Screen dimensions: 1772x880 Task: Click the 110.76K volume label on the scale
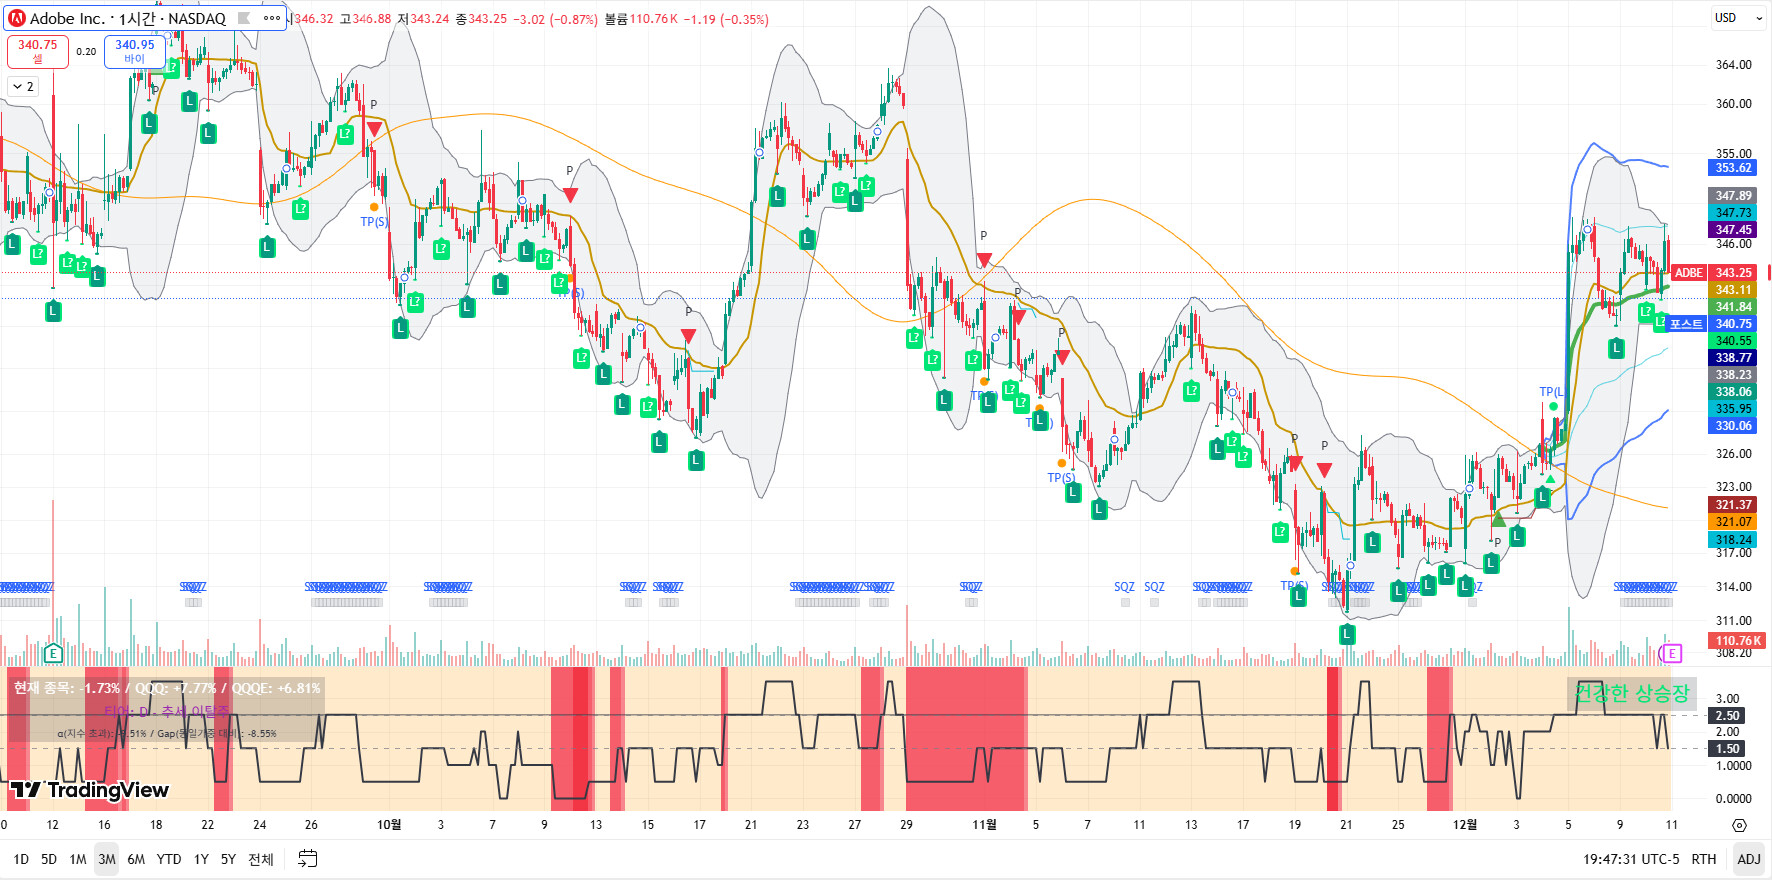(x=1739, y=641)
